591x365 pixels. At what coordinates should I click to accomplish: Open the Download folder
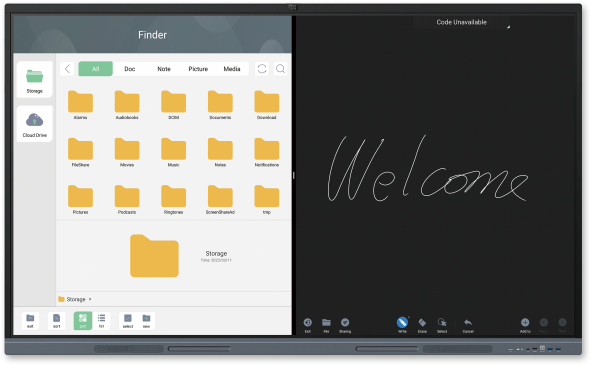click(x=266, y=105)
